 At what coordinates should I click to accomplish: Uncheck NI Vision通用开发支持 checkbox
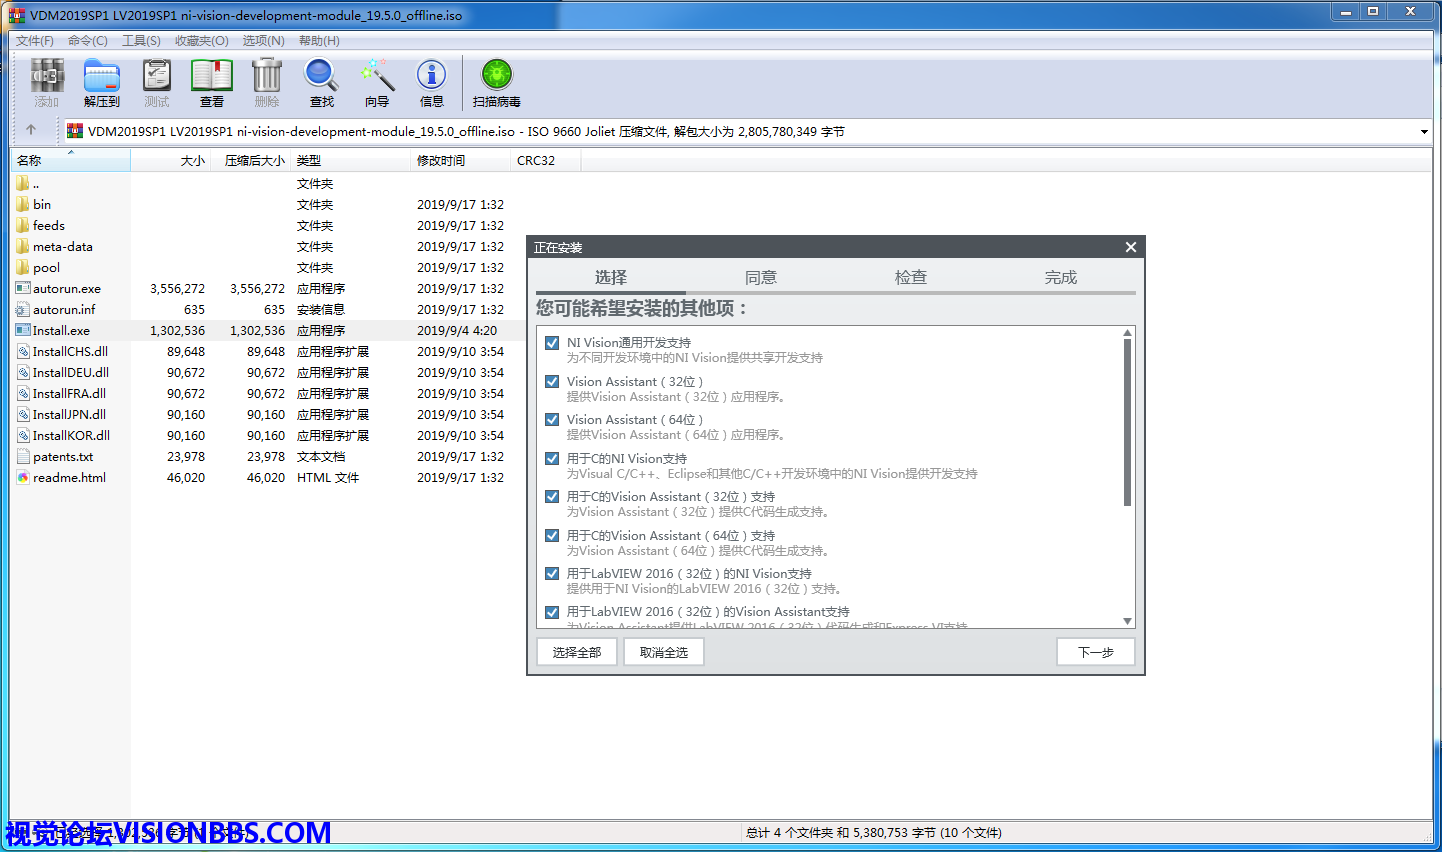click(x=552, y=343)
